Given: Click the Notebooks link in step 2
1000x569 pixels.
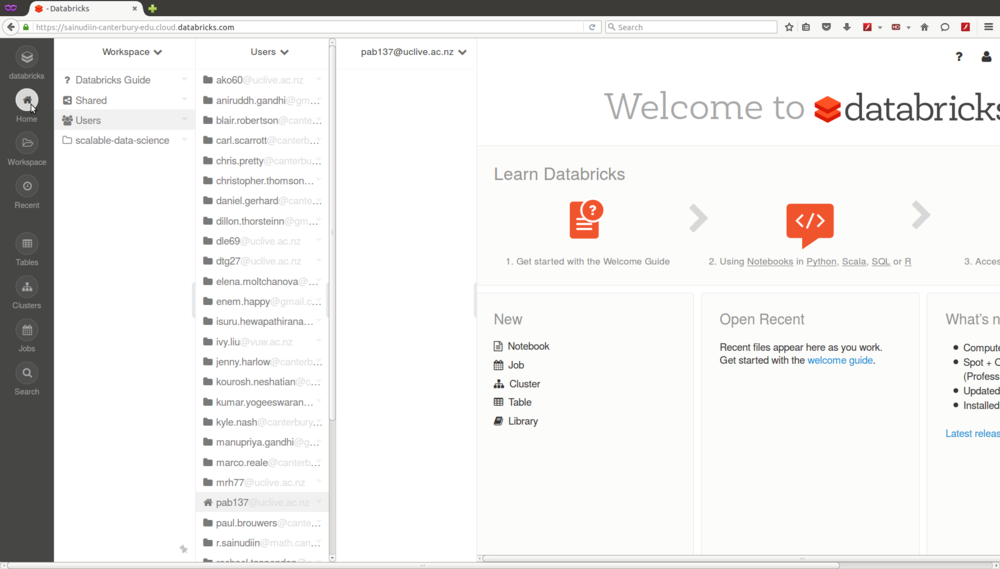Looking at the screenshot, I should click(770, 262).
